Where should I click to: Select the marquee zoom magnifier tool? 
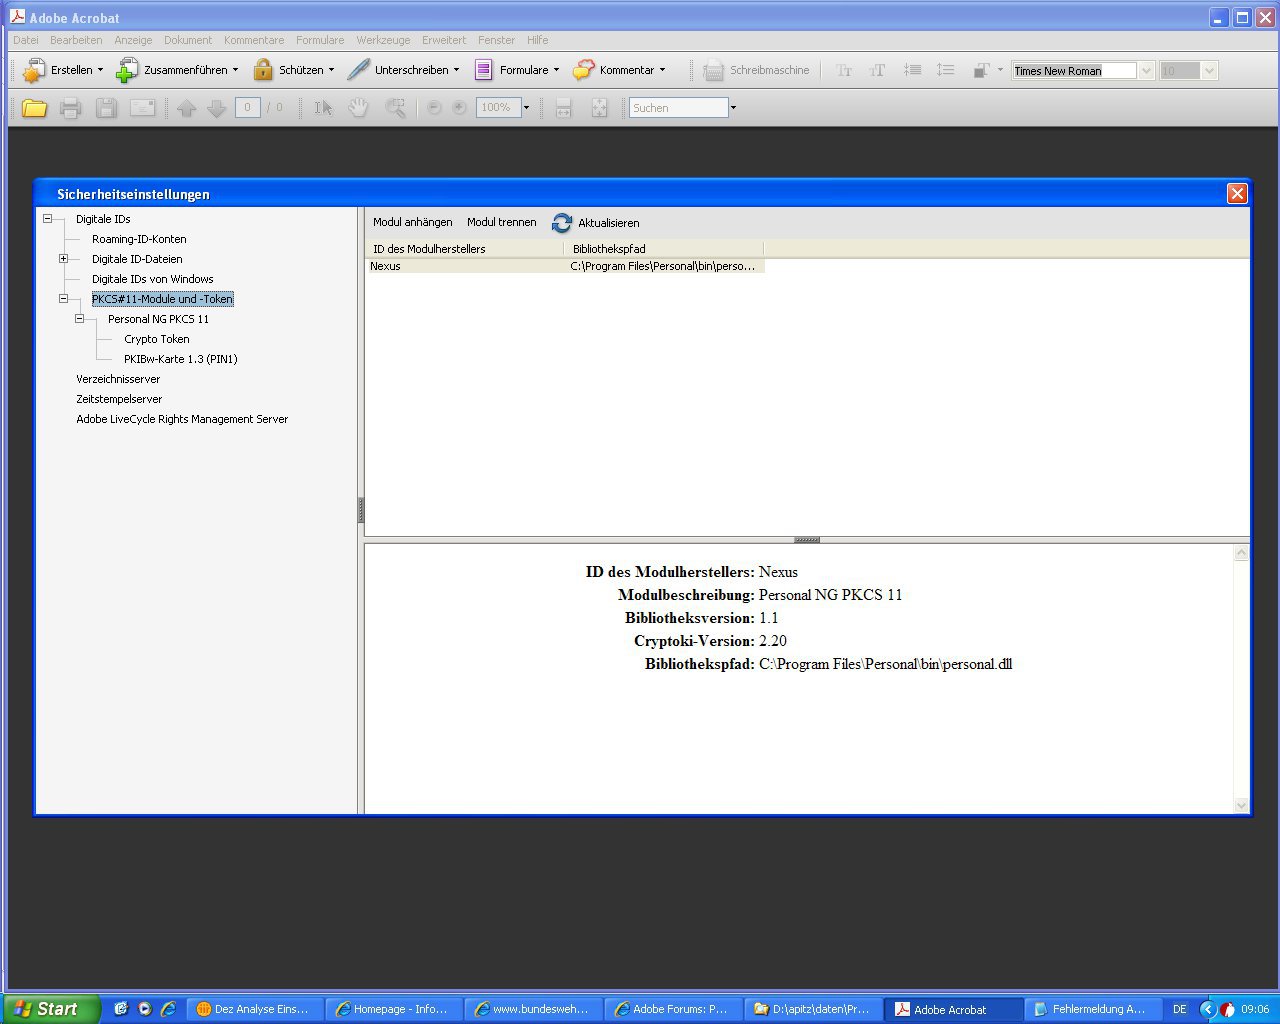[396, 108]
